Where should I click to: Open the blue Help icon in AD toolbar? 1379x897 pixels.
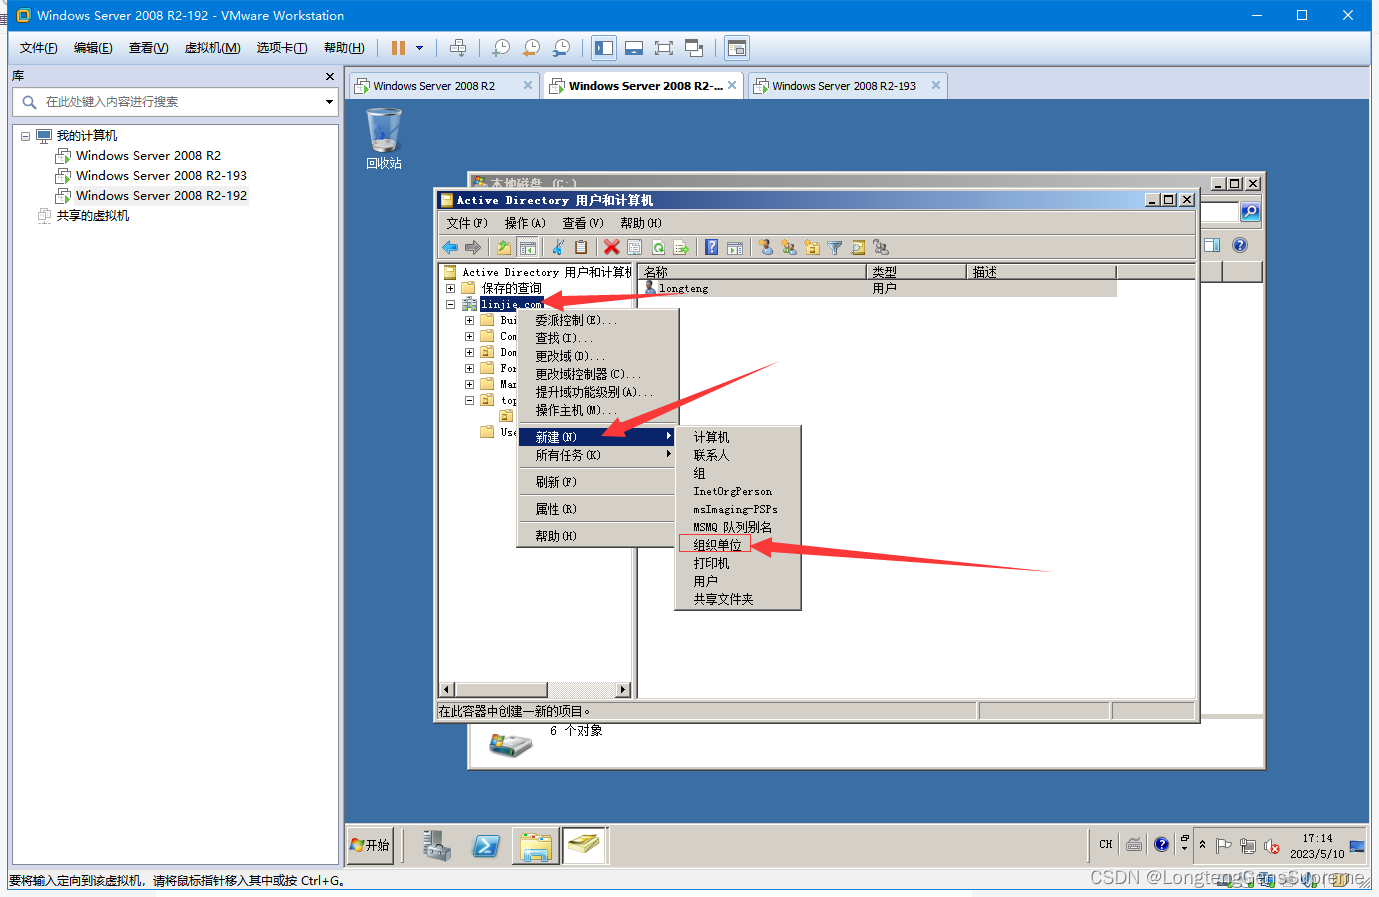(711, 247)
